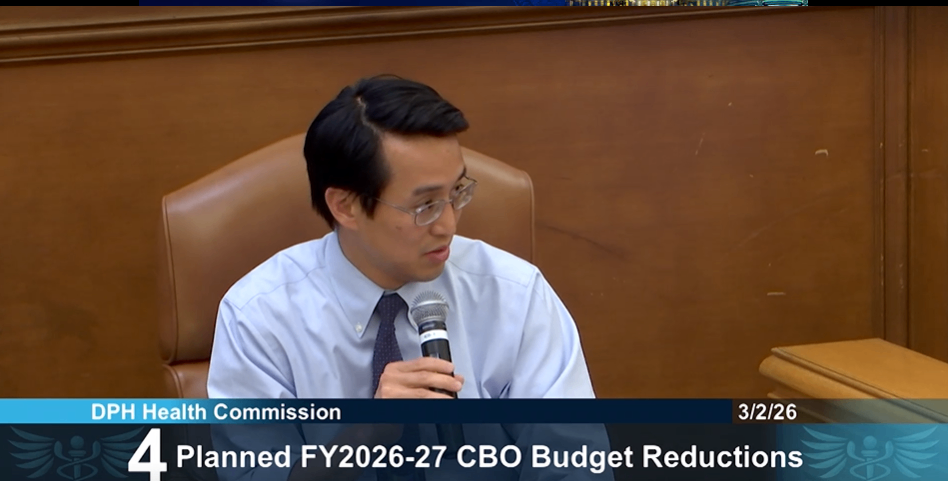The width and height of the screenshot is (948, 481).
Task: Click the agenda item number 4
Action: [x=146, y=456]
